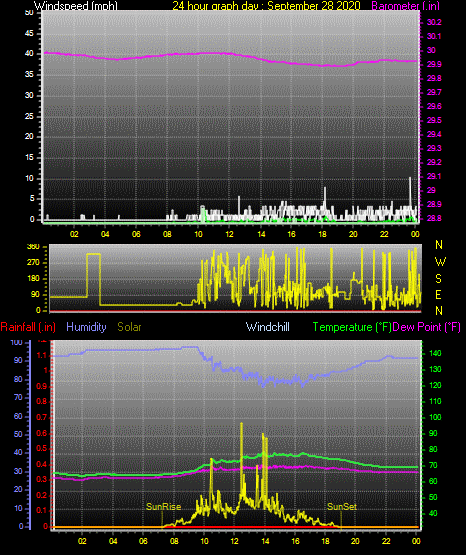Click the SunRise marker label
Viewport: 466px width, 555px height.
tap(163, 507)
